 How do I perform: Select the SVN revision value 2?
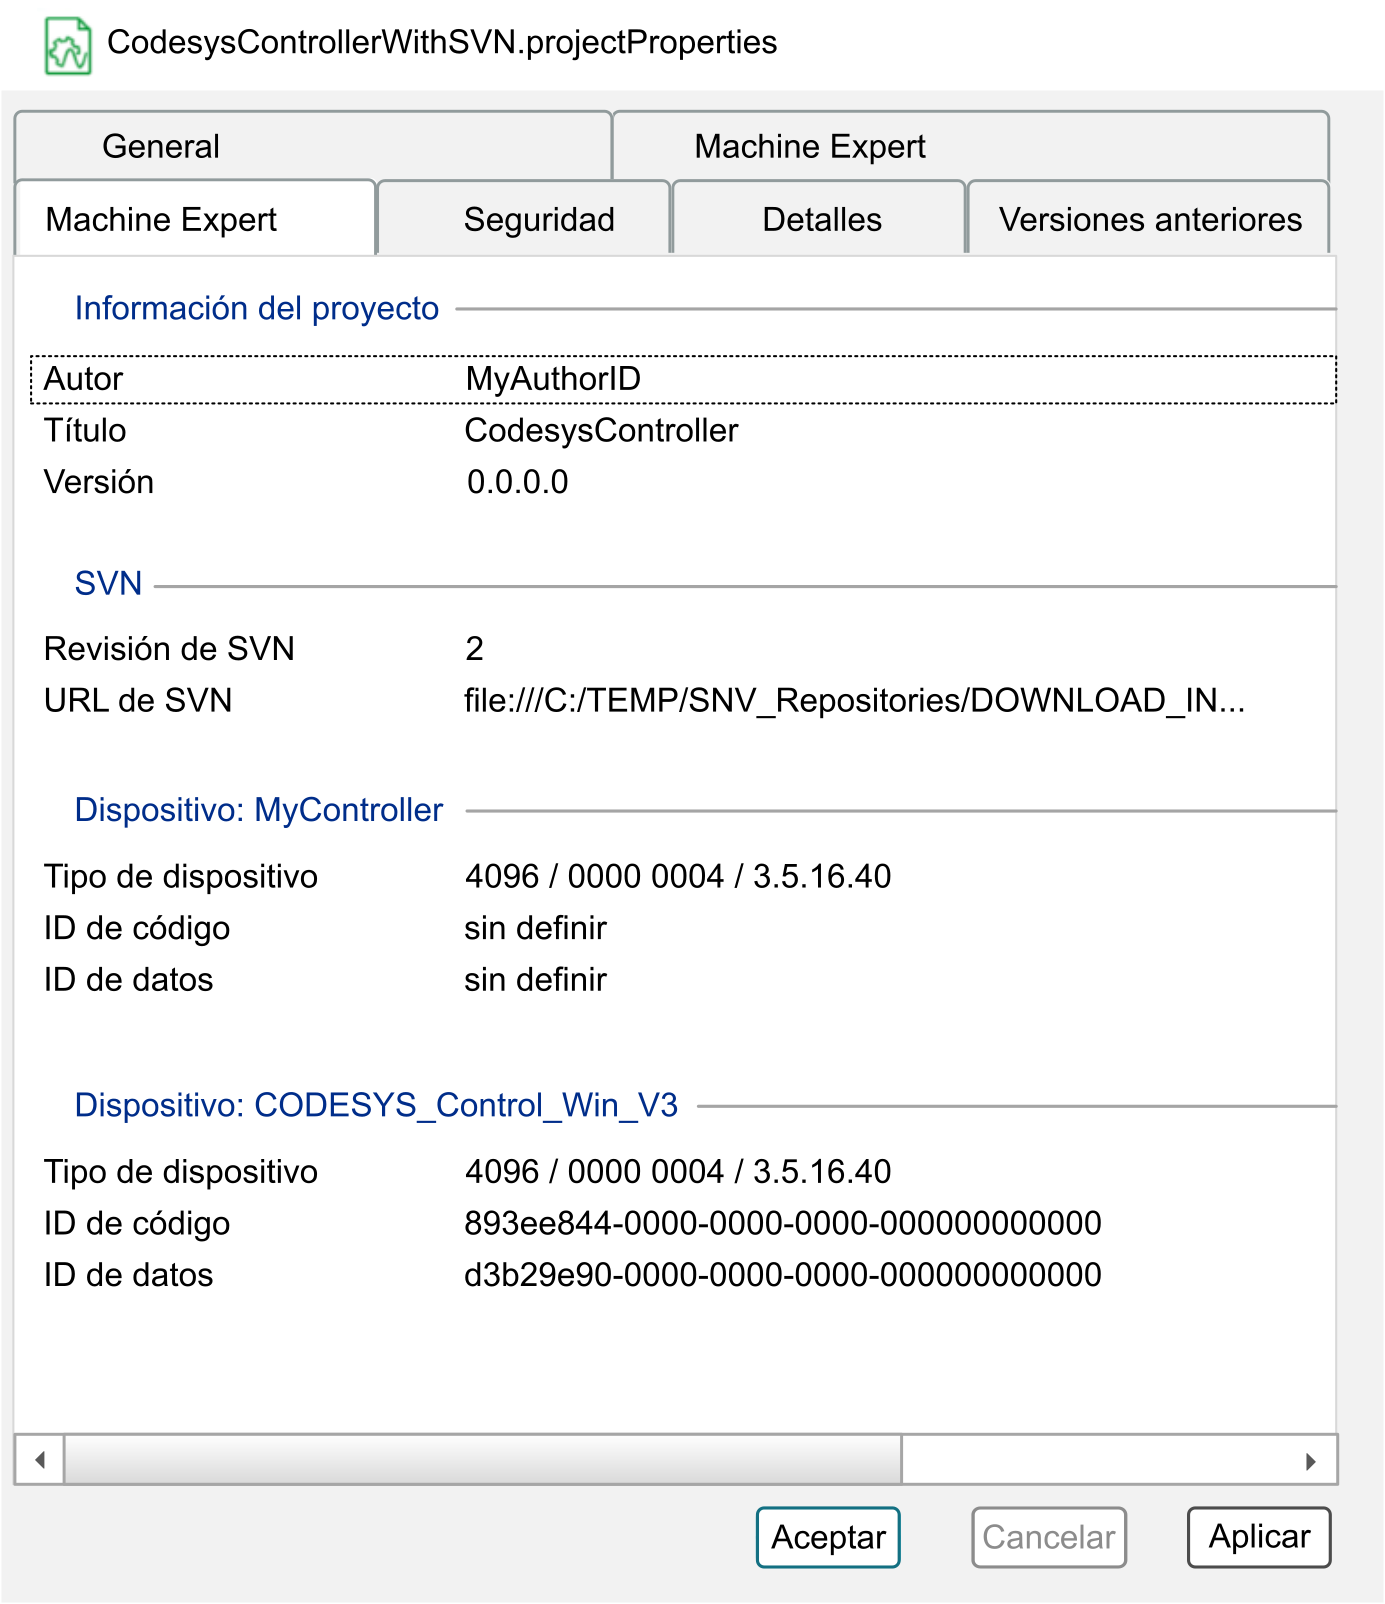pyautogui.click(x=474, y=649)
